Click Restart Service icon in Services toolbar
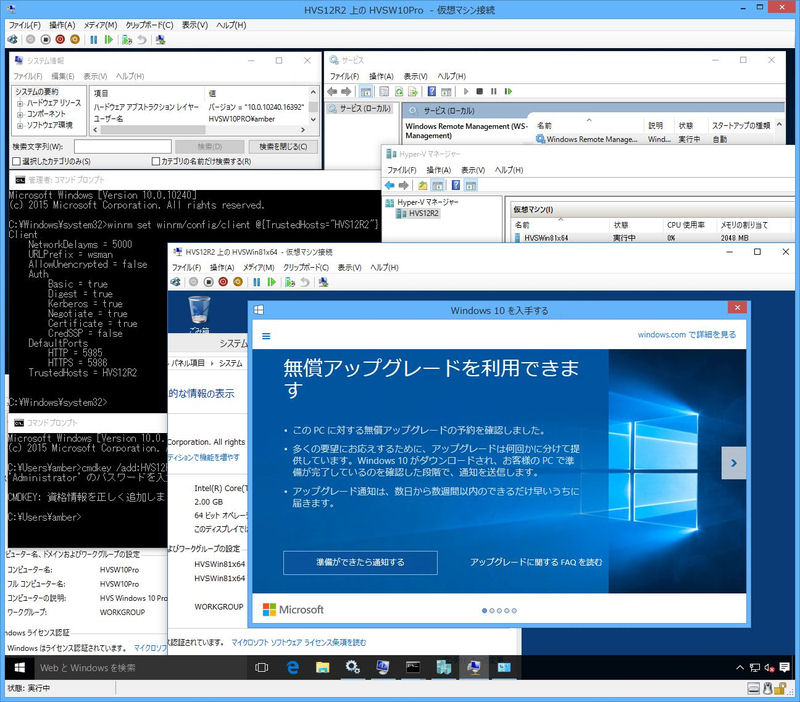 click(x=508, y=91)
